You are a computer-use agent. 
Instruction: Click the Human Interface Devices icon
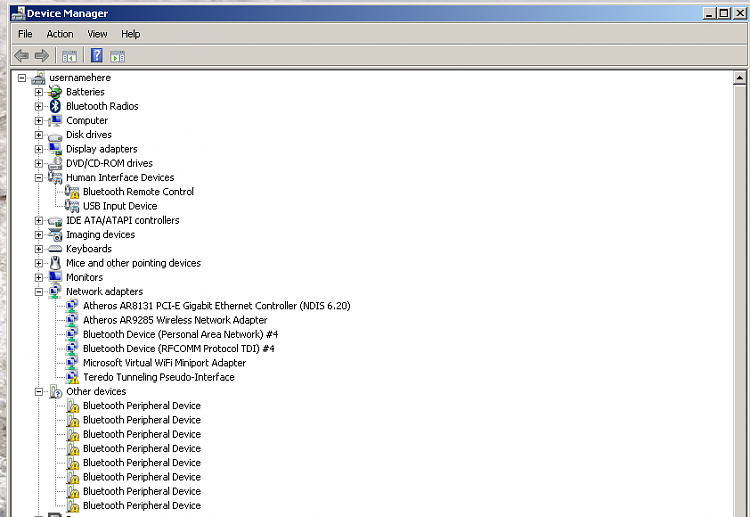[55, 177]
